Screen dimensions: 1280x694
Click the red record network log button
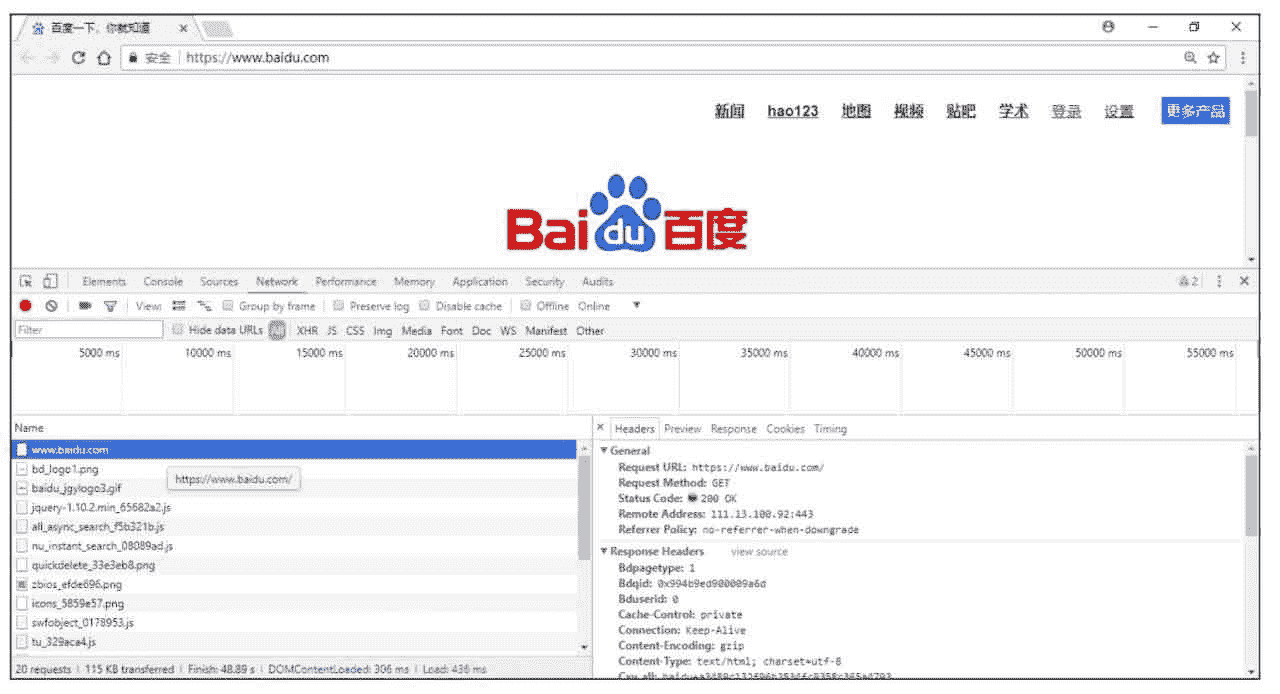pyautogui.click(x=26, y=306)
